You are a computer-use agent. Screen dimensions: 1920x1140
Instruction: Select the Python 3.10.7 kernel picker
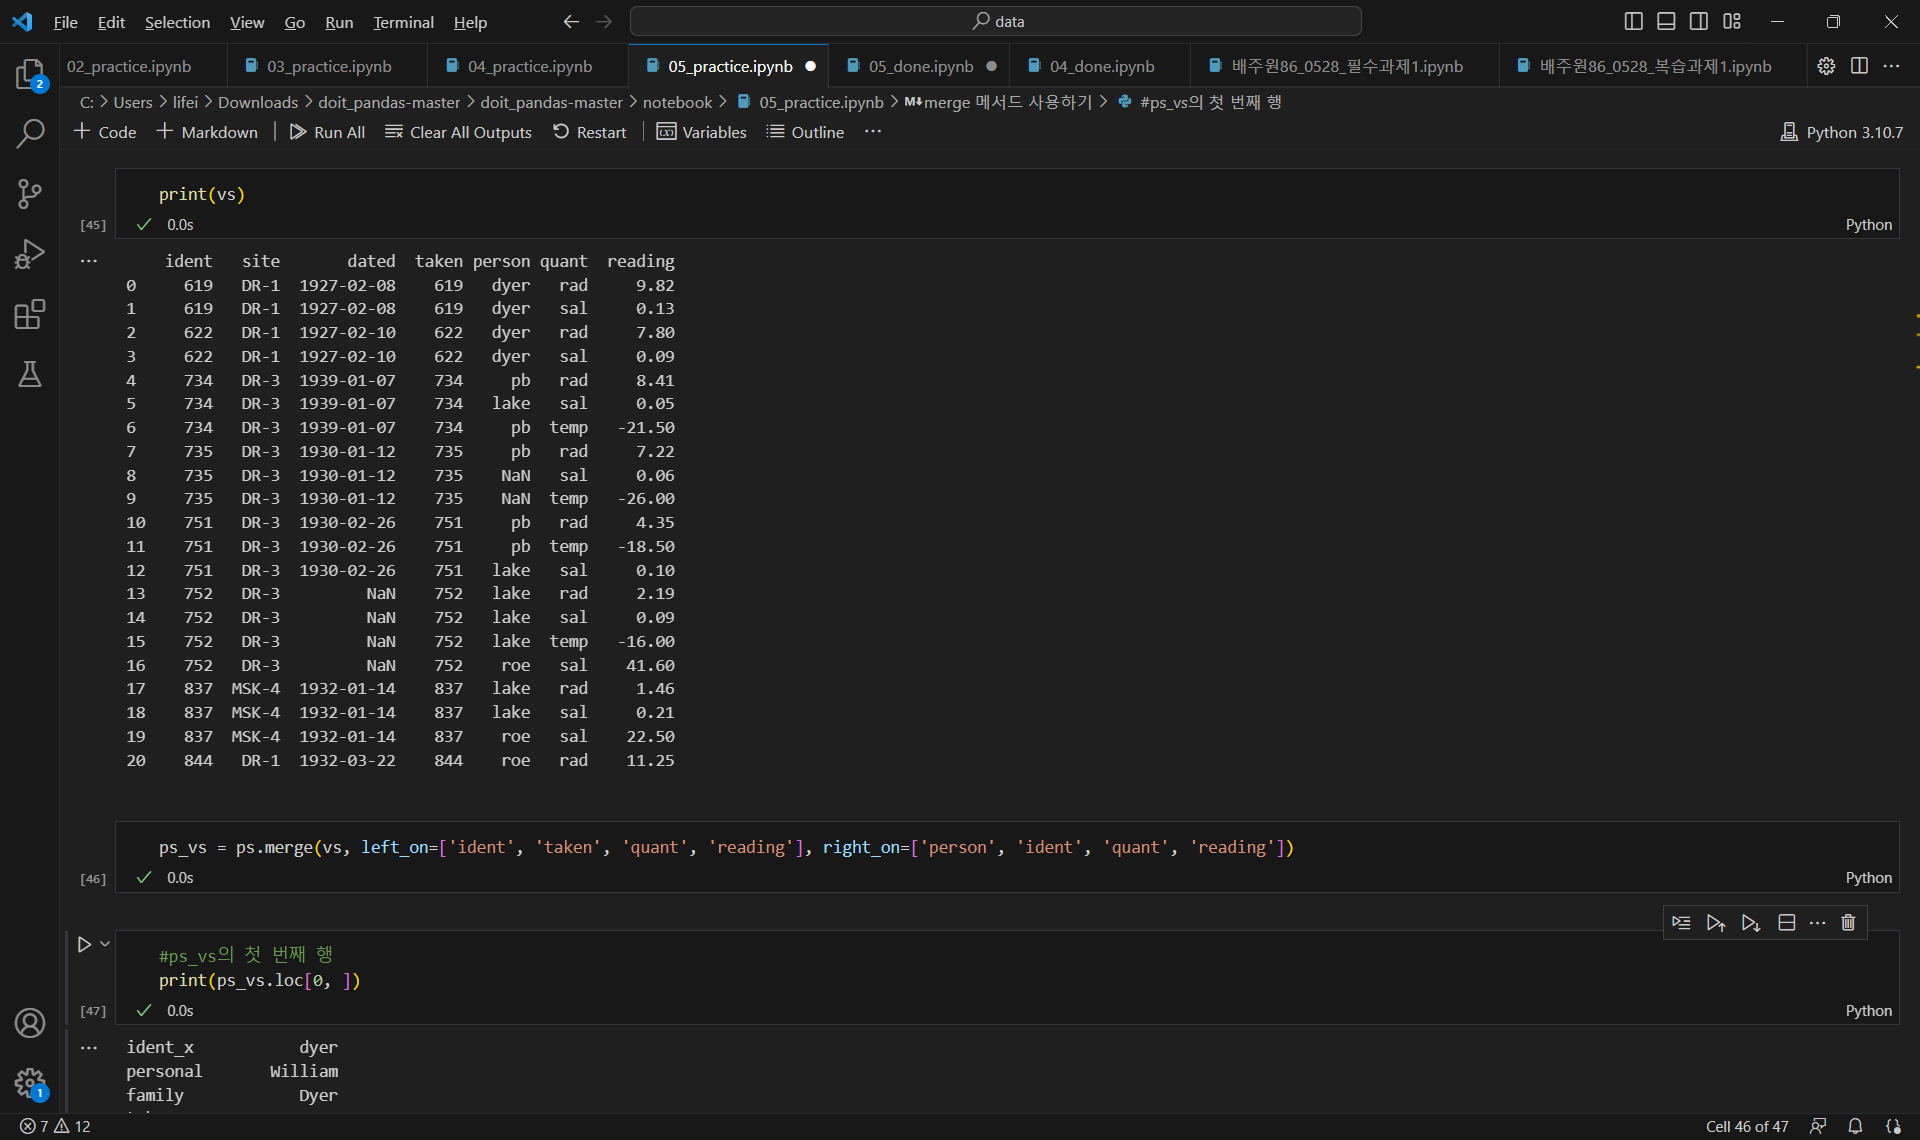coord(1842,132)
